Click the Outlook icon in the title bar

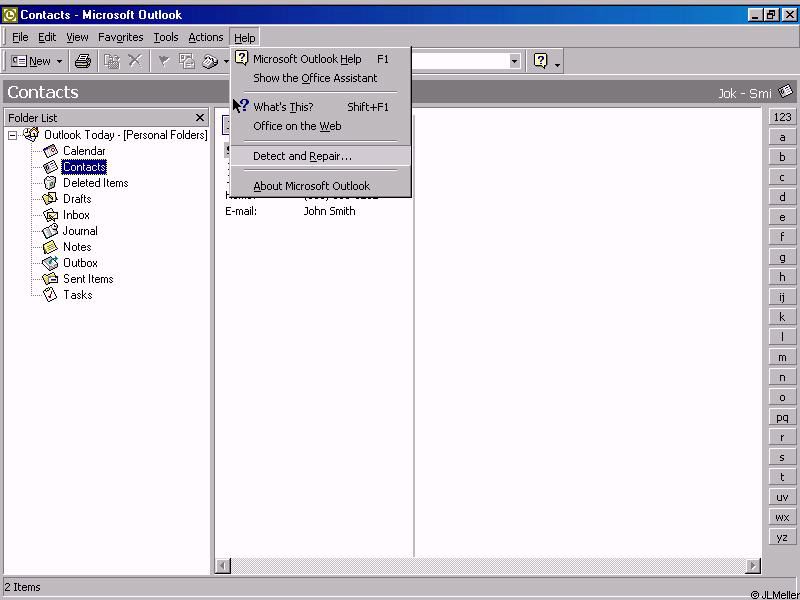click(10, 15)
